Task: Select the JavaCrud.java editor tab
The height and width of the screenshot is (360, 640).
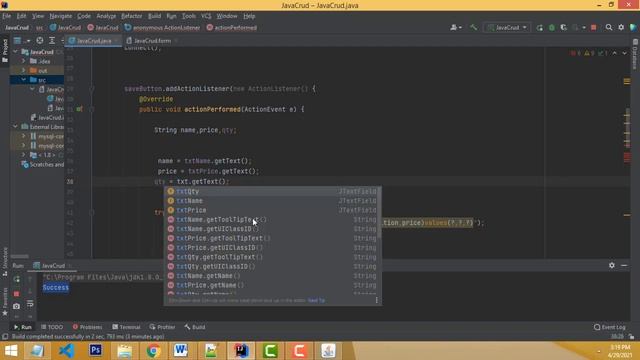Action: pos(93,40)
